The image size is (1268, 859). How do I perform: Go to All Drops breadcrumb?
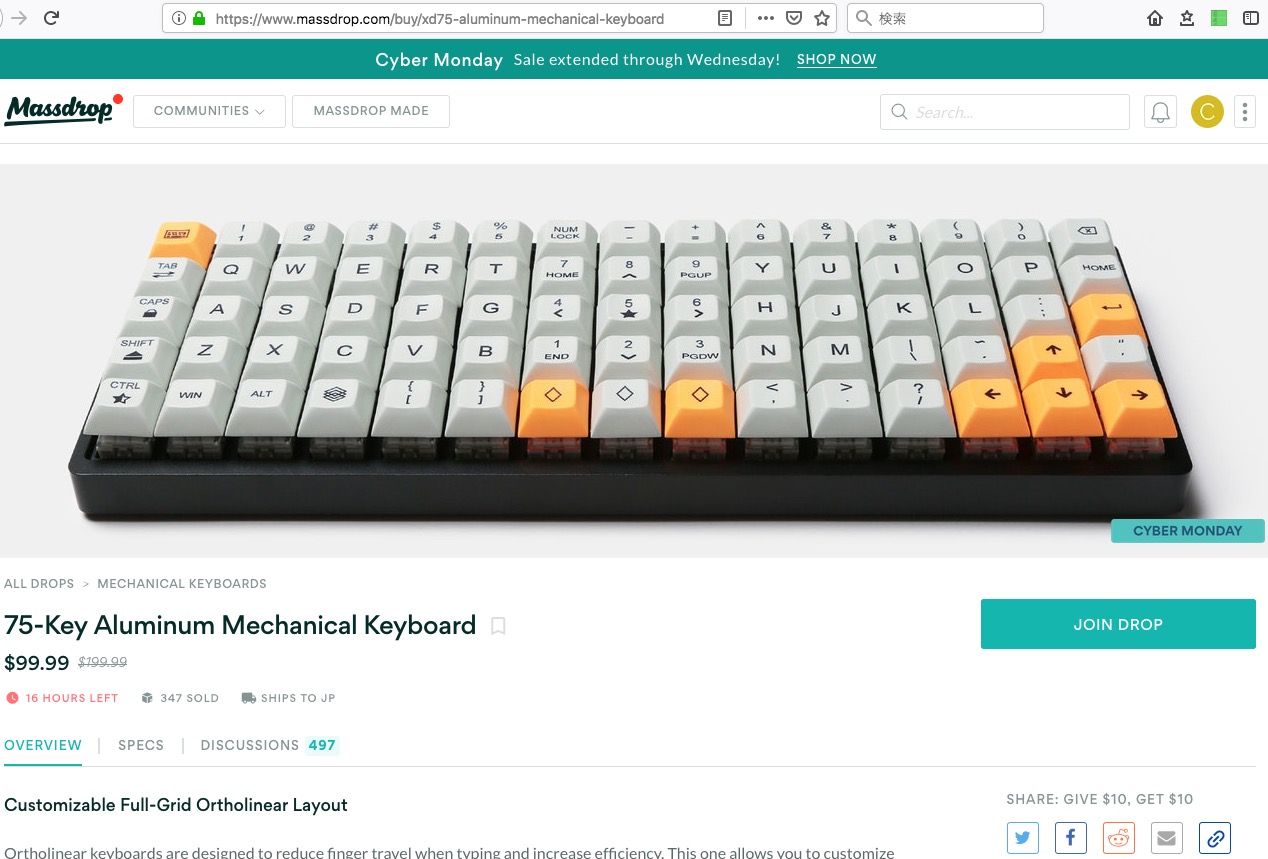tap(39, 583)
